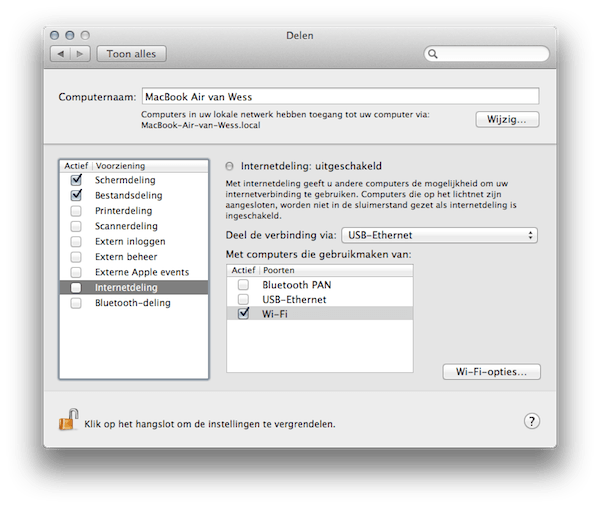
Task: Enable the Bluetooth-deling checkbox
Action: tap(76, 303)
